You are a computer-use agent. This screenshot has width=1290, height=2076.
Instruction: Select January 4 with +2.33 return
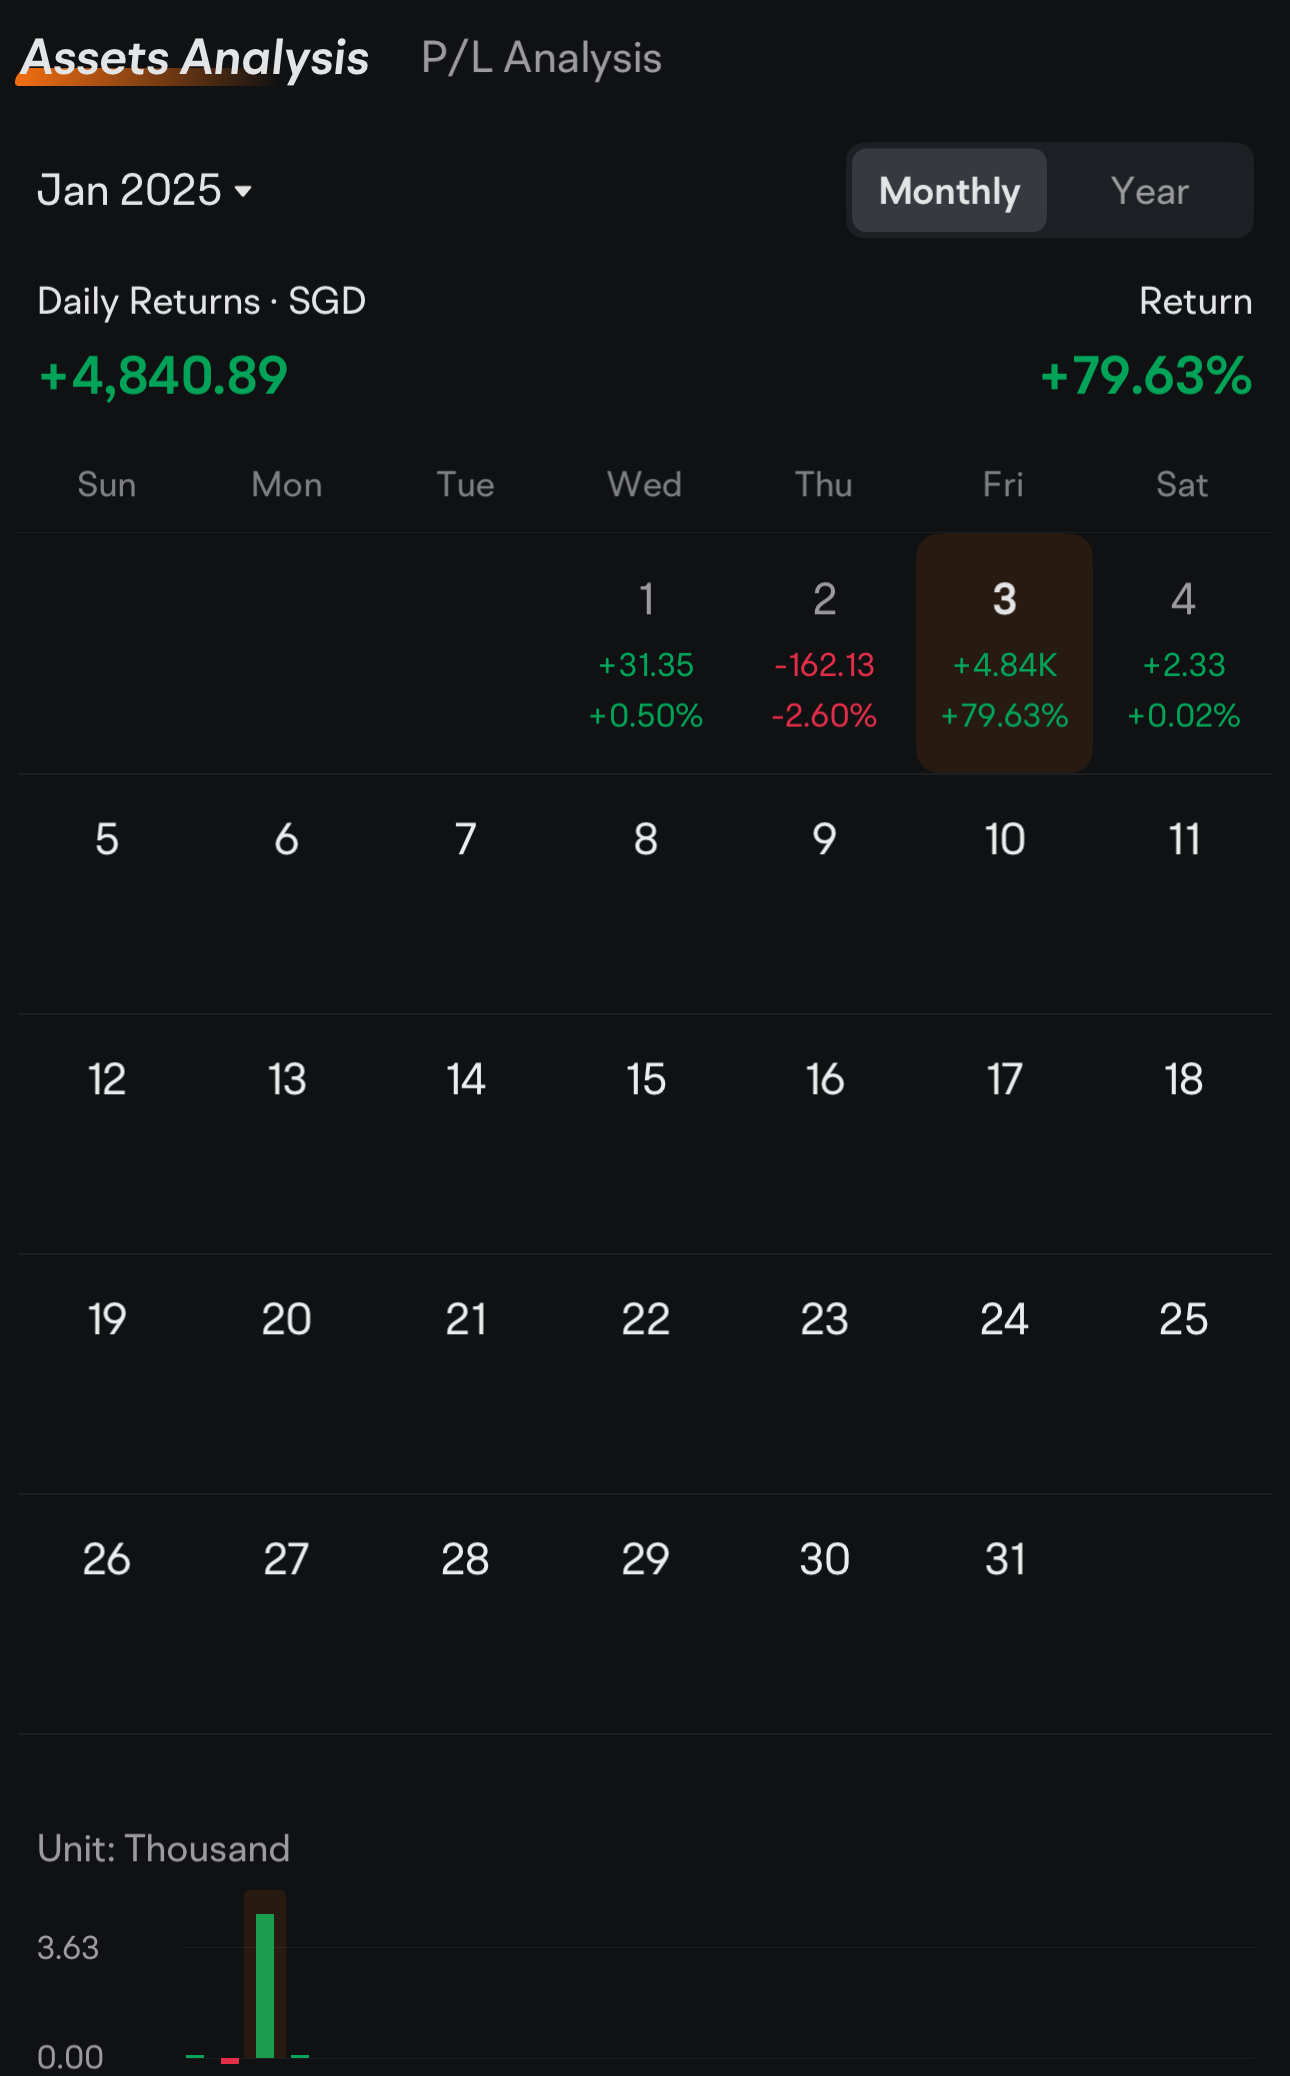[1183, 654]
